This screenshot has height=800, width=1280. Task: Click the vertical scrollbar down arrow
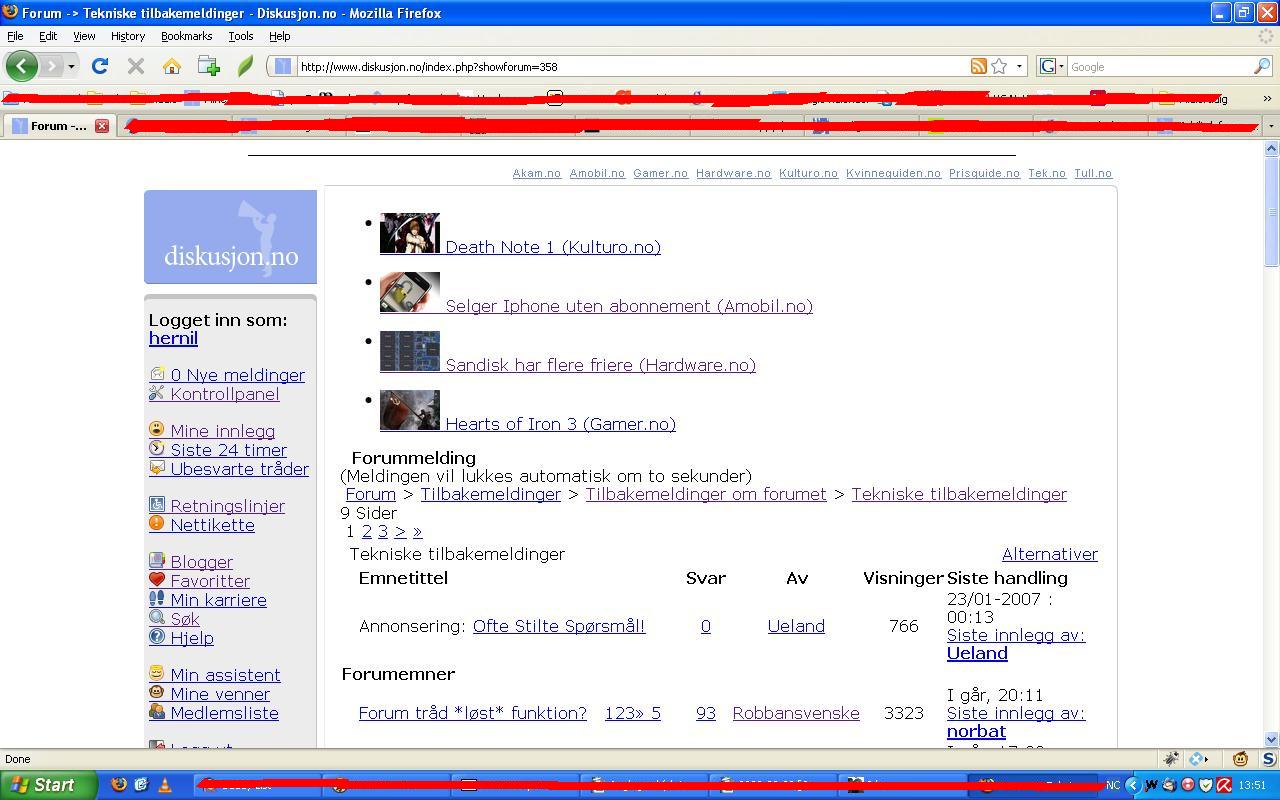pyautogui.click(x=1271, y=739)
